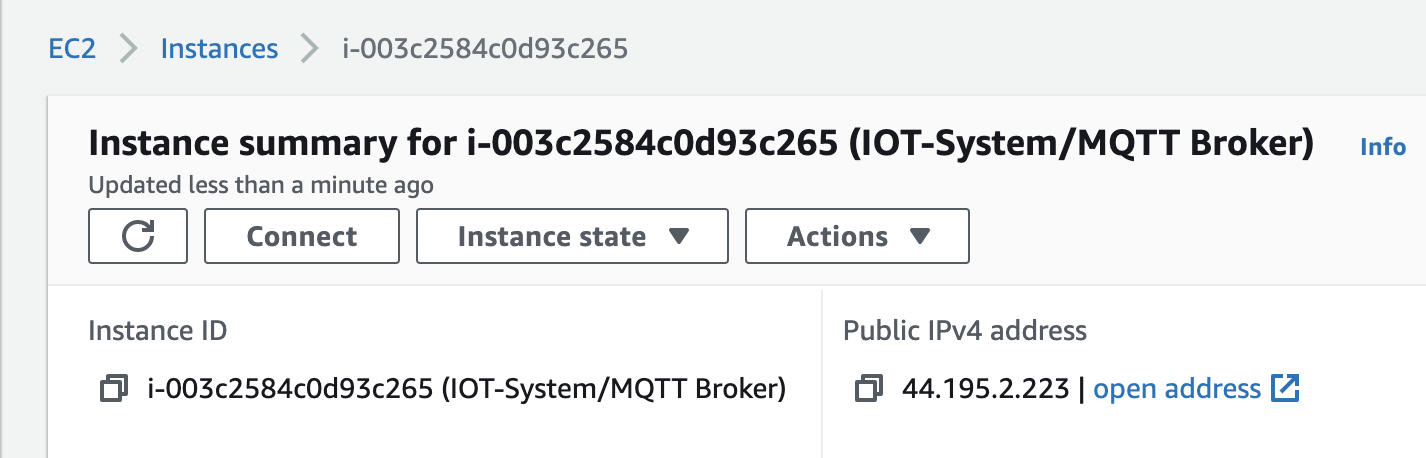The width and height of the screenshot is (1426, 458).
Task: Navigate to the Instances breadcrumb link
Action: point(219,48)
